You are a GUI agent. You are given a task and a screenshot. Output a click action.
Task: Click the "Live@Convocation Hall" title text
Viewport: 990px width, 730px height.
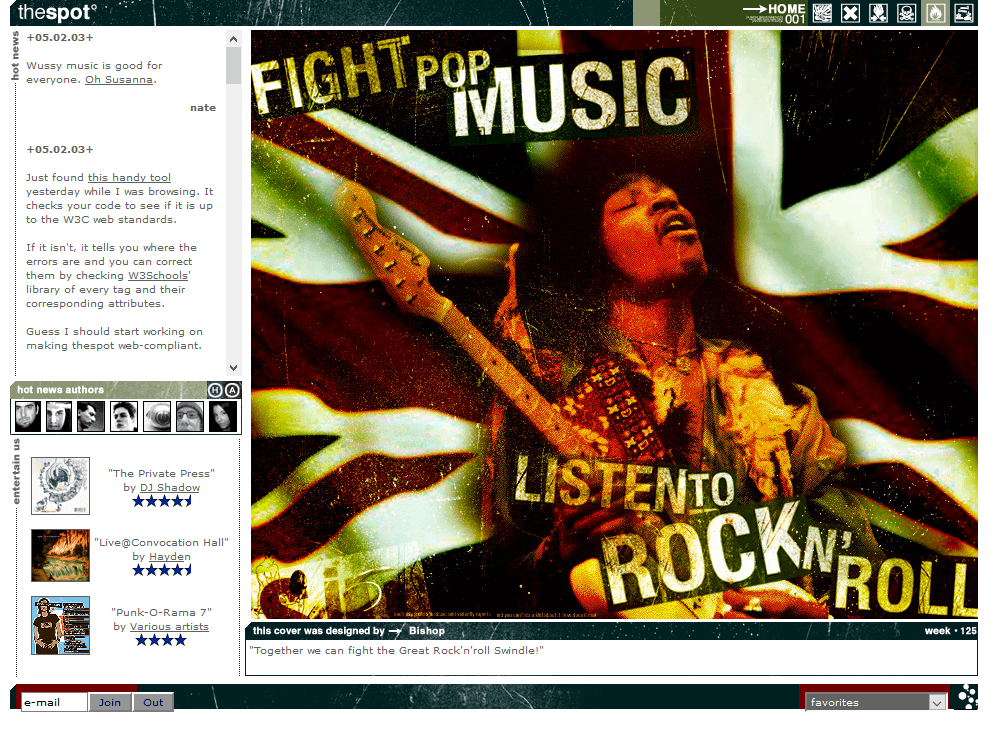coord(162,542)
